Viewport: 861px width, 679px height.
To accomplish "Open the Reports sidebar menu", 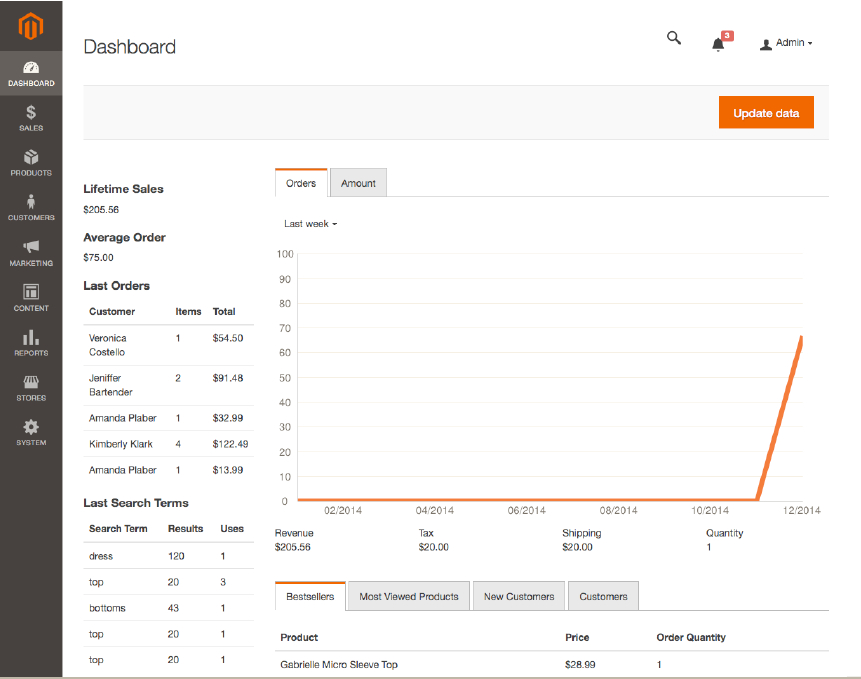I will coord(31,343).
